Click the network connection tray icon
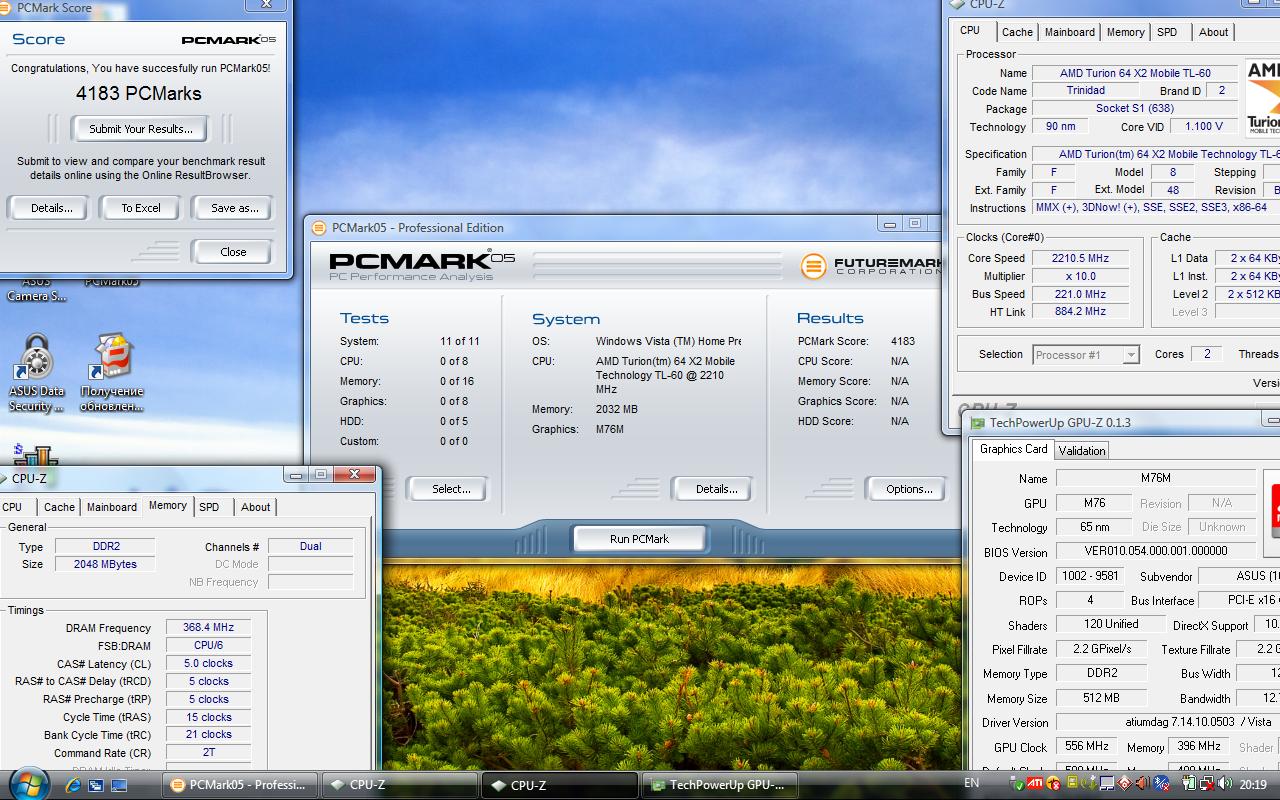The width and height of the screenshot is (1280, 800). (x=1207, y=783)
